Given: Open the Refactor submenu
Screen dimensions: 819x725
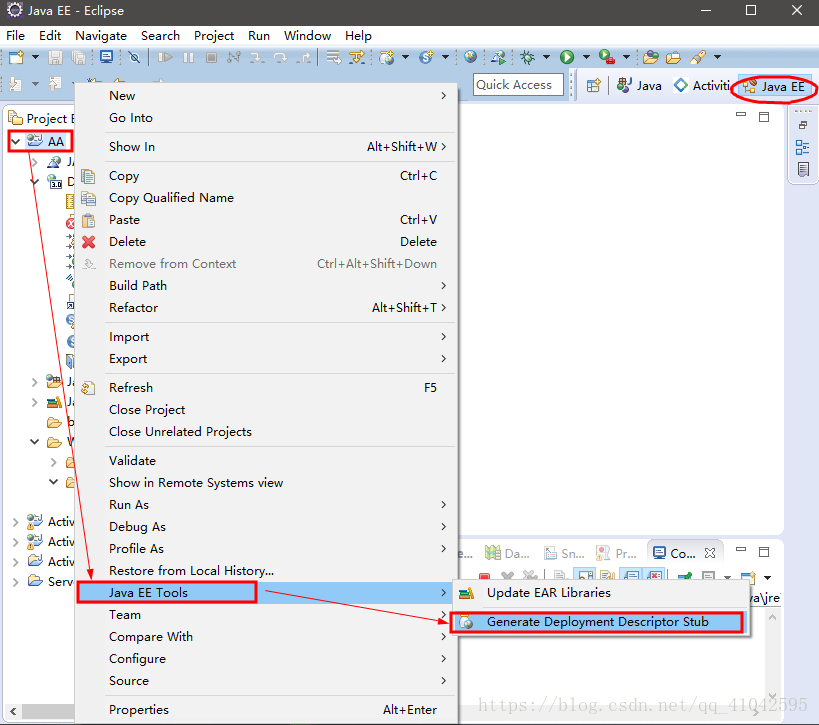Looking at the screenshot, I should pos(266,307).
